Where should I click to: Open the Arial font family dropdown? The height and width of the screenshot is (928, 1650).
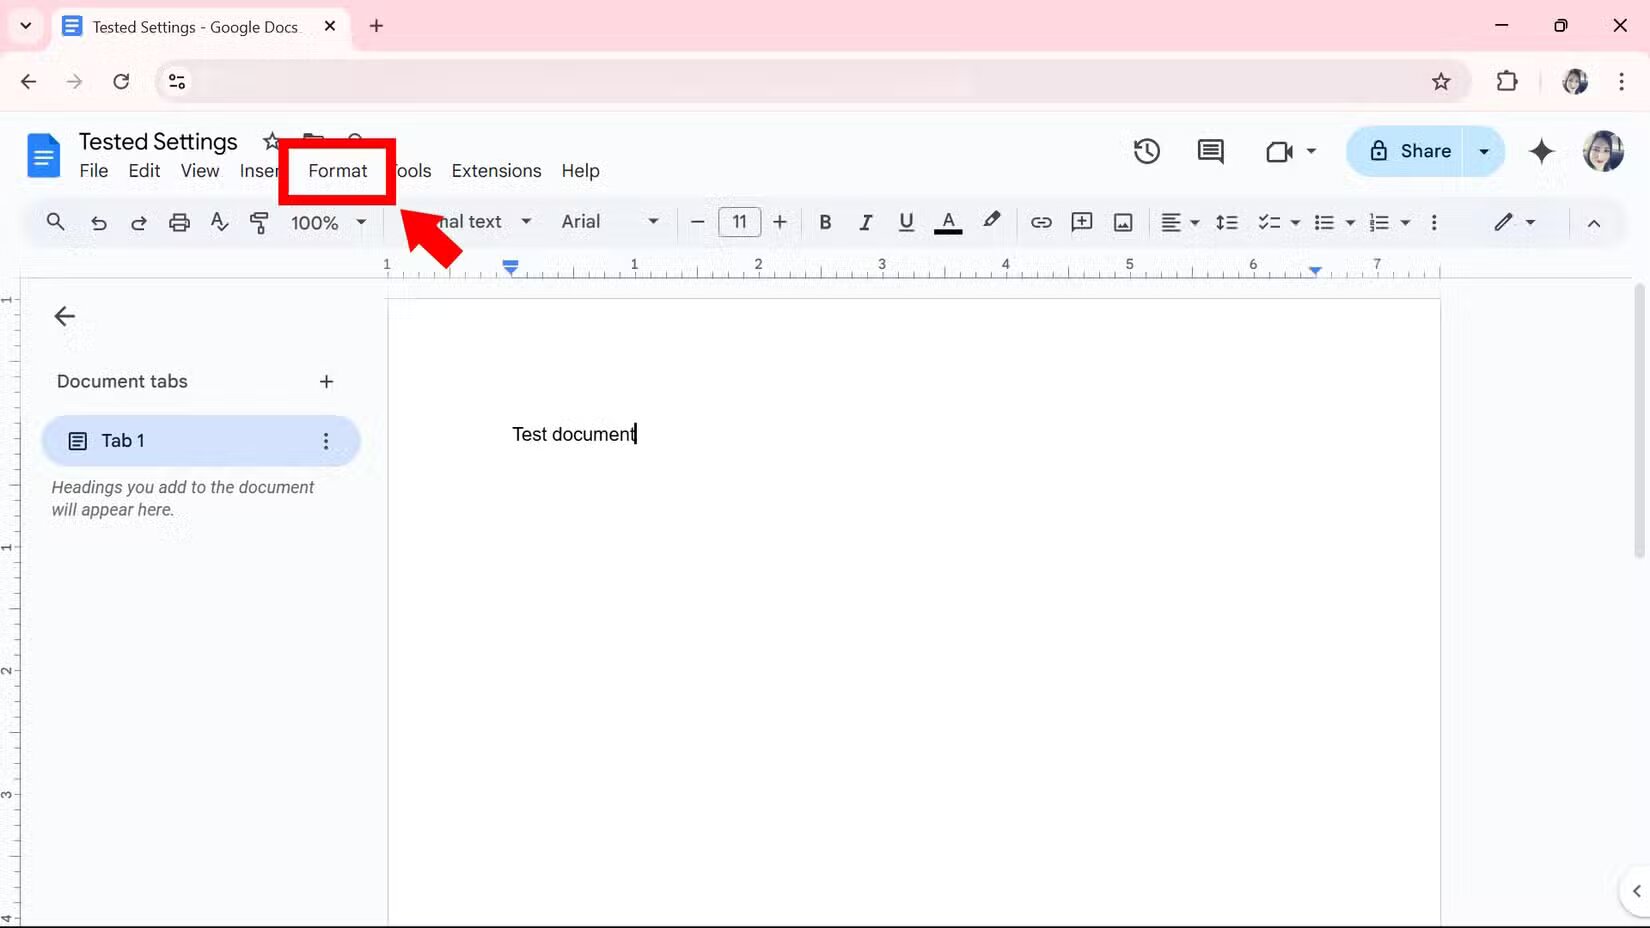(x=610, y=222)
